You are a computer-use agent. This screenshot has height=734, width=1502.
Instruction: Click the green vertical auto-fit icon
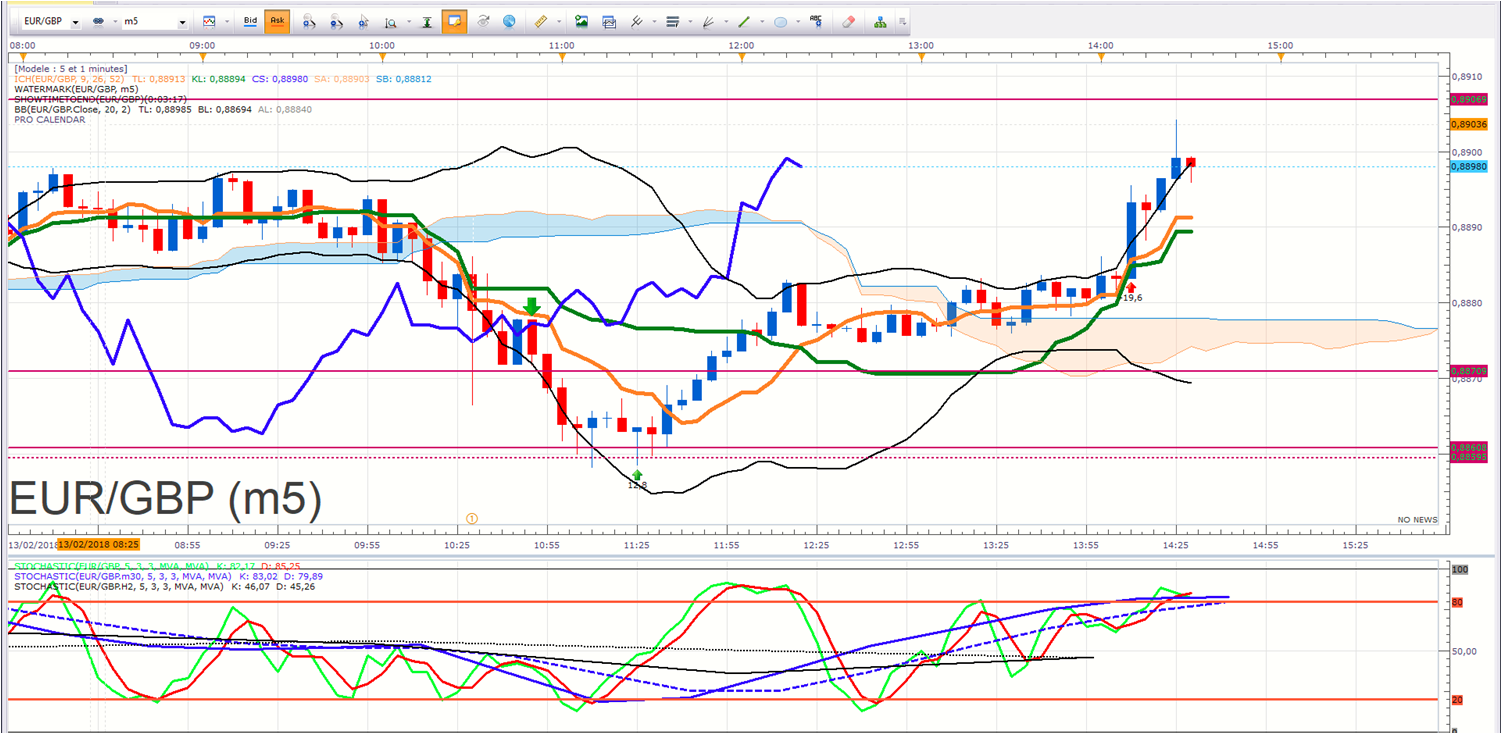coord(427,21)
